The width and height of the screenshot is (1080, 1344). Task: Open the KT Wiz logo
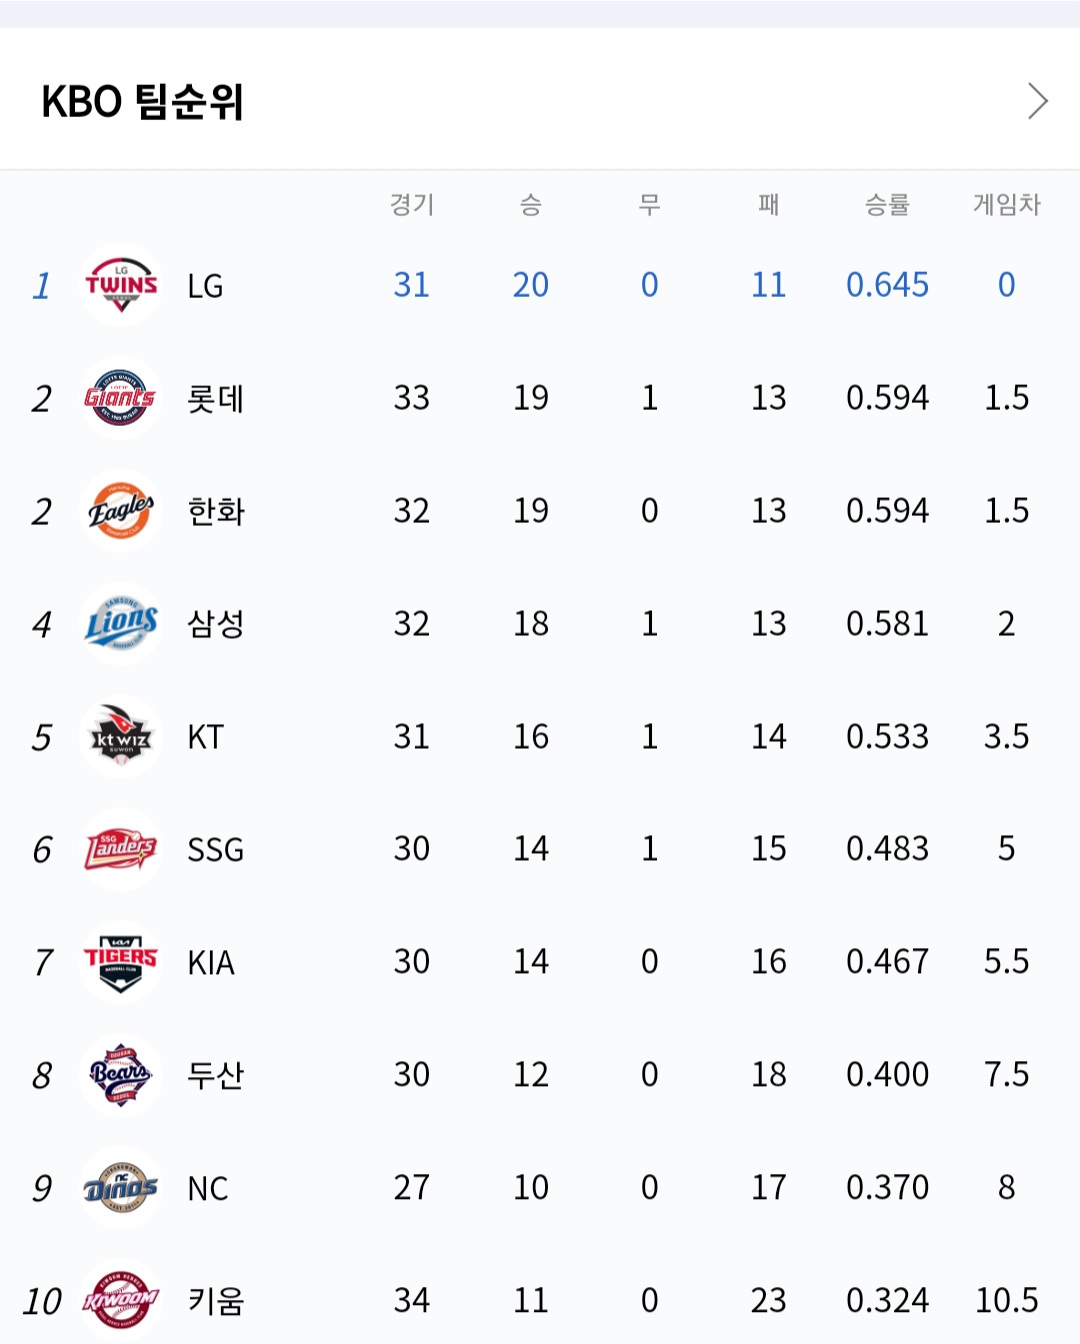tap(121, 737)
